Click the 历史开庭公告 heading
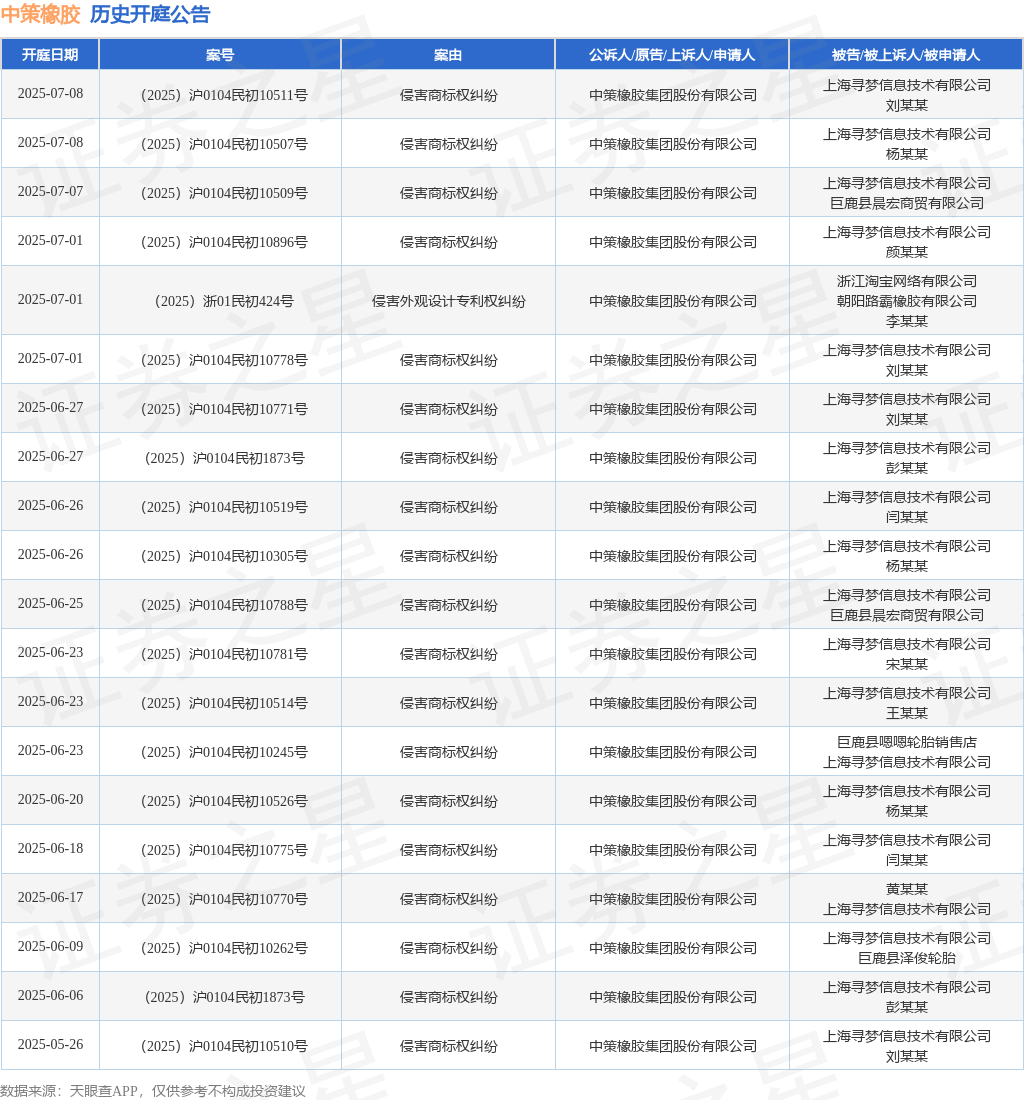This screenshot has height=1100, width=1024. coord(150,14)
